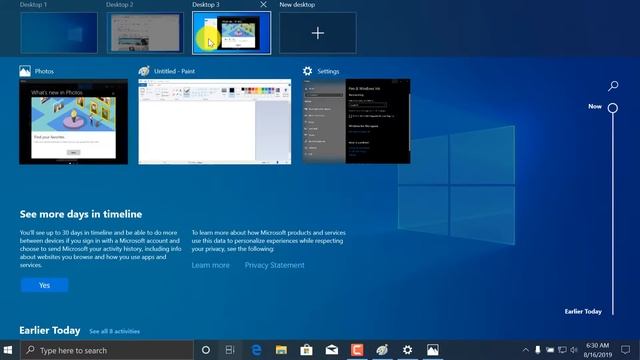Click the Earlier Today section heading

click(x=50, y=330)
